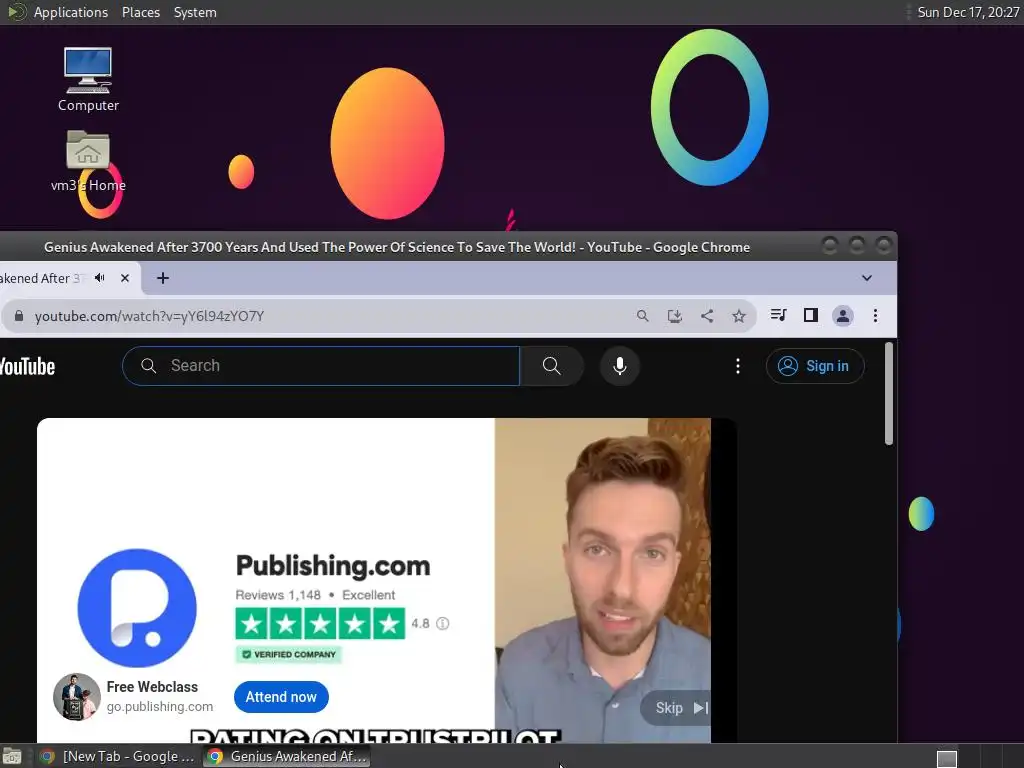Open the Chrome profile avatar
Image resolution: width=1024 pixels, height=768 pixels.
(842, 316)
